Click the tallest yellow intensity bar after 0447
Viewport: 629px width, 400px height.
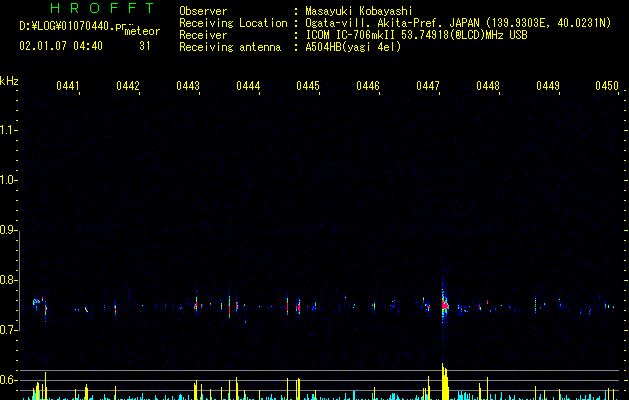tap(443, 381)
